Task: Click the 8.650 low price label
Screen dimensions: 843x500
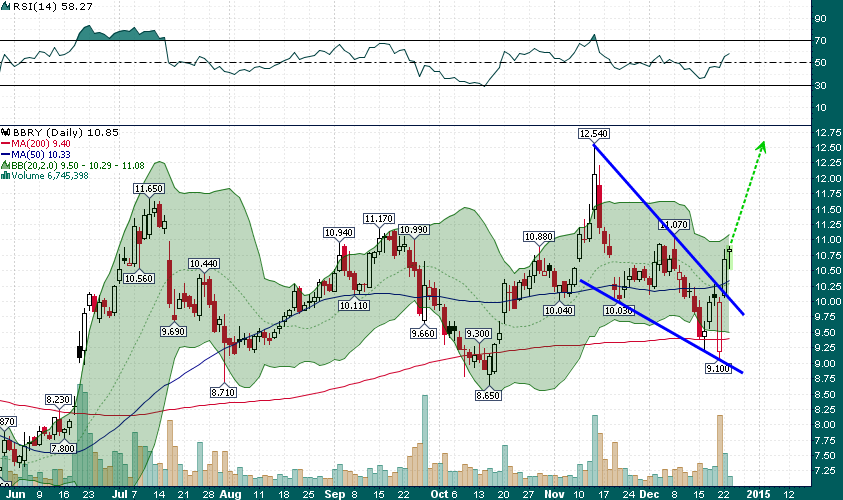Action: 488,395
